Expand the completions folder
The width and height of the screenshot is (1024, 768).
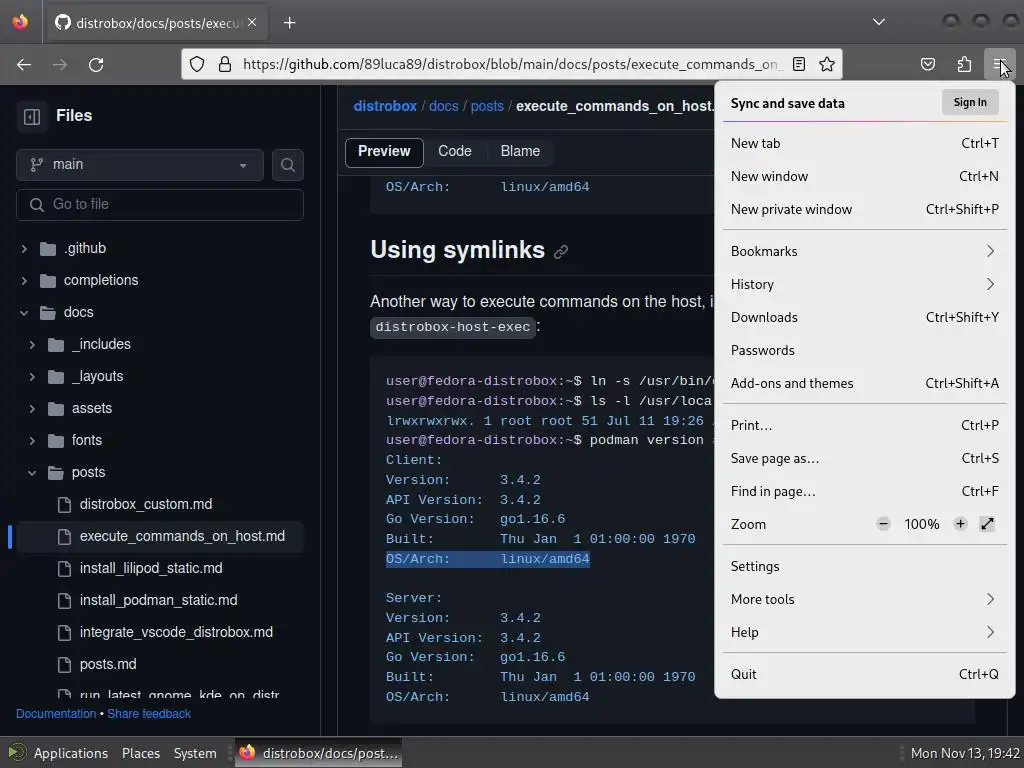(24, 280)
